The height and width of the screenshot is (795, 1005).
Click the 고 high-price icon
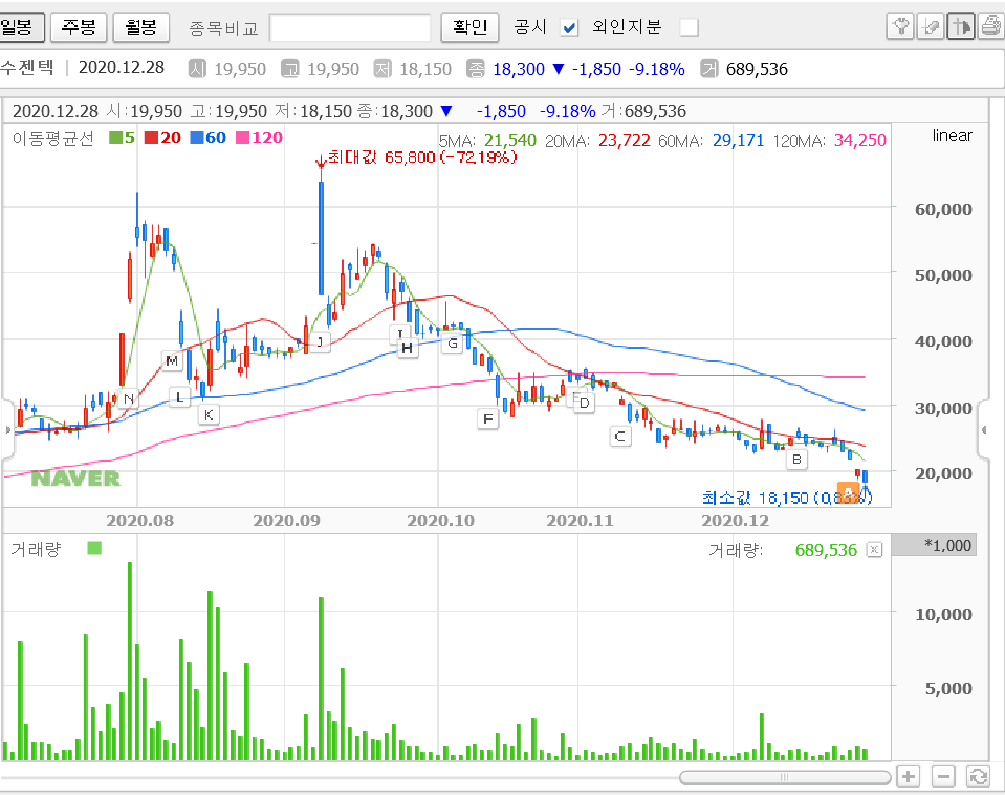click(290, 69)
